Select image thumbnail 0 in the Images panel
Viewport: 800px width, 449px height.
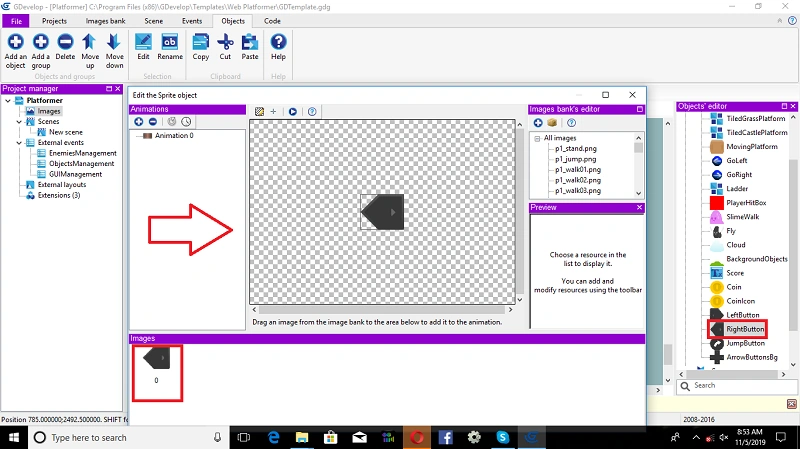point(157,373)
